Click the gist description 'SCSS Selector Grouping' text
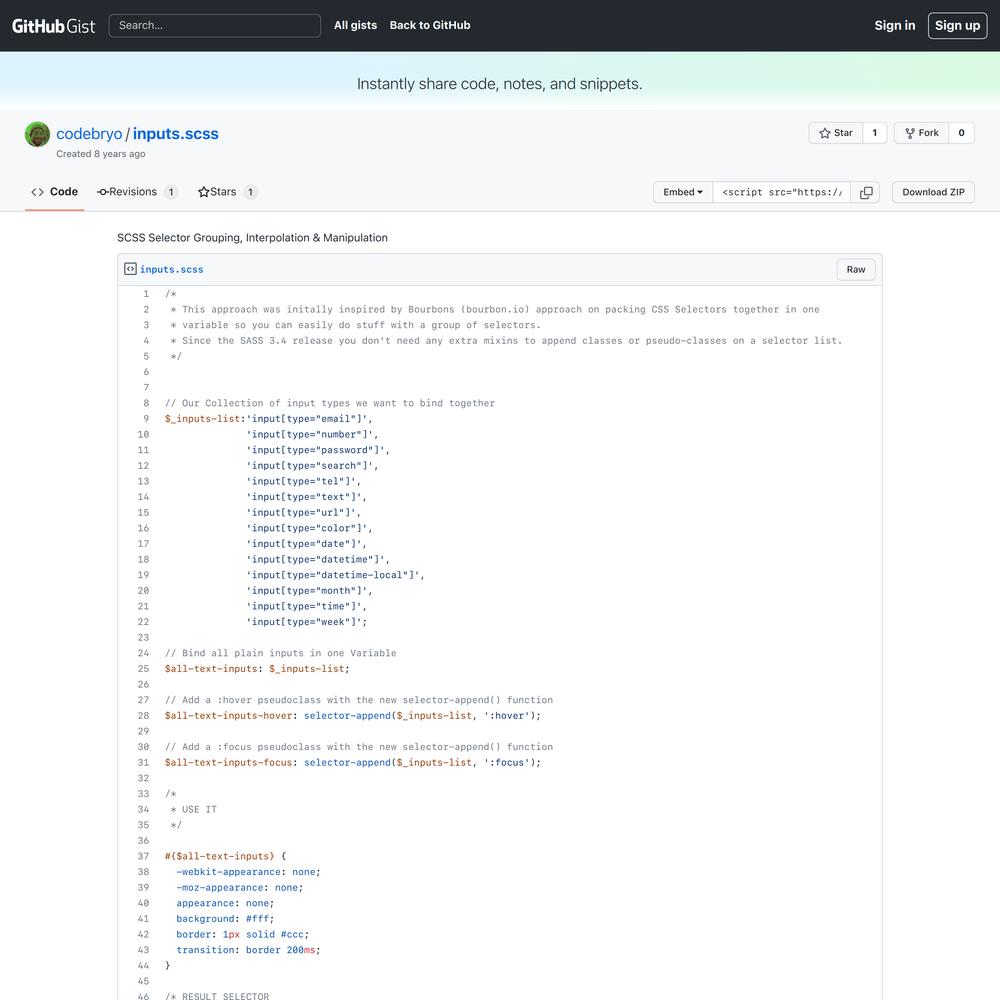Screen dimensions: 1000x1000 [x=252, y=238]
